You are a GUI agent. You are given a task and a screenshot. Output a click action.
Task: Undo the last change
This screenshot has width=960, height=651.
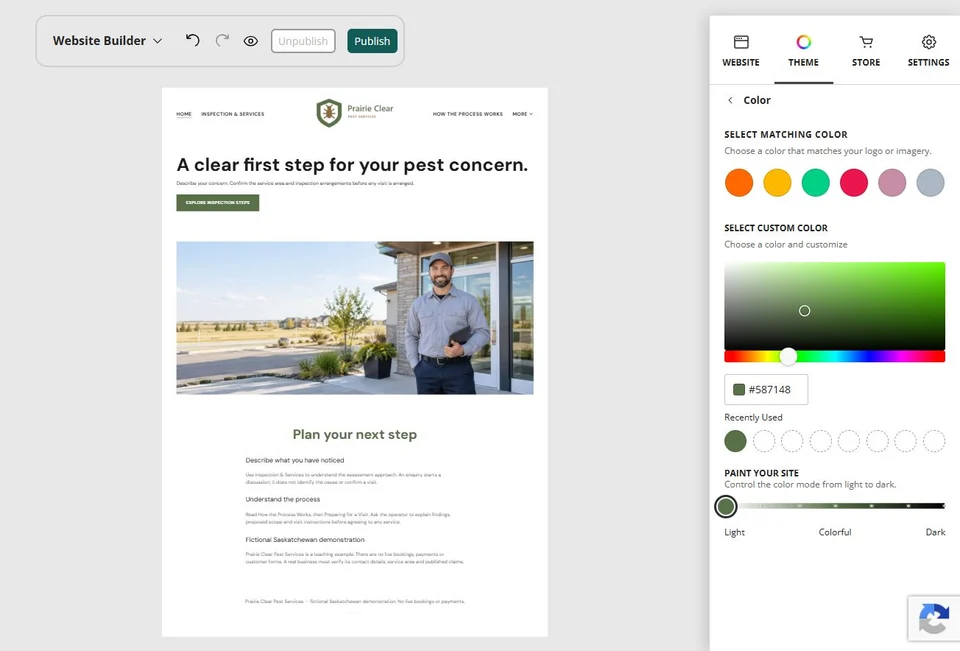point(192,40)
